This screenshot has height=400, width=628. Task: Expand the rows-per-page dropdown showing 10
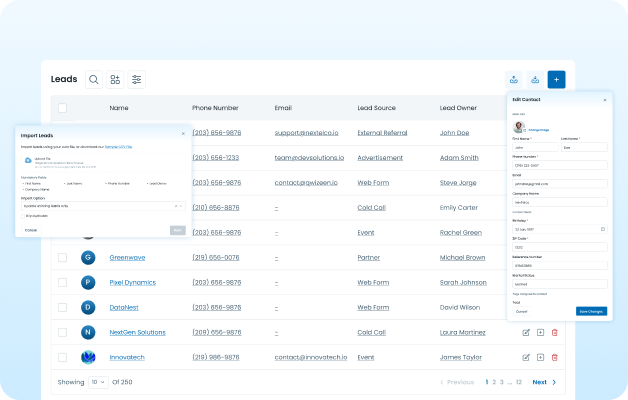coord(99,382)
